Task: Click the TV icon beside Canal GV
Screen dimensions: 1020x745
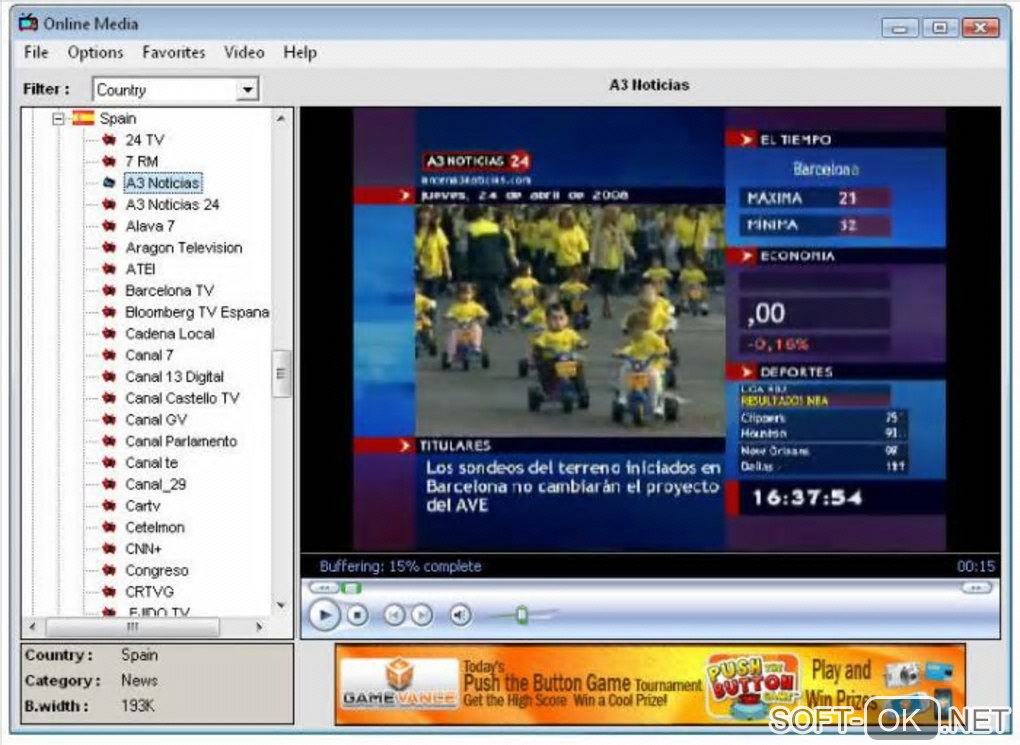Action: coord(109,419)
